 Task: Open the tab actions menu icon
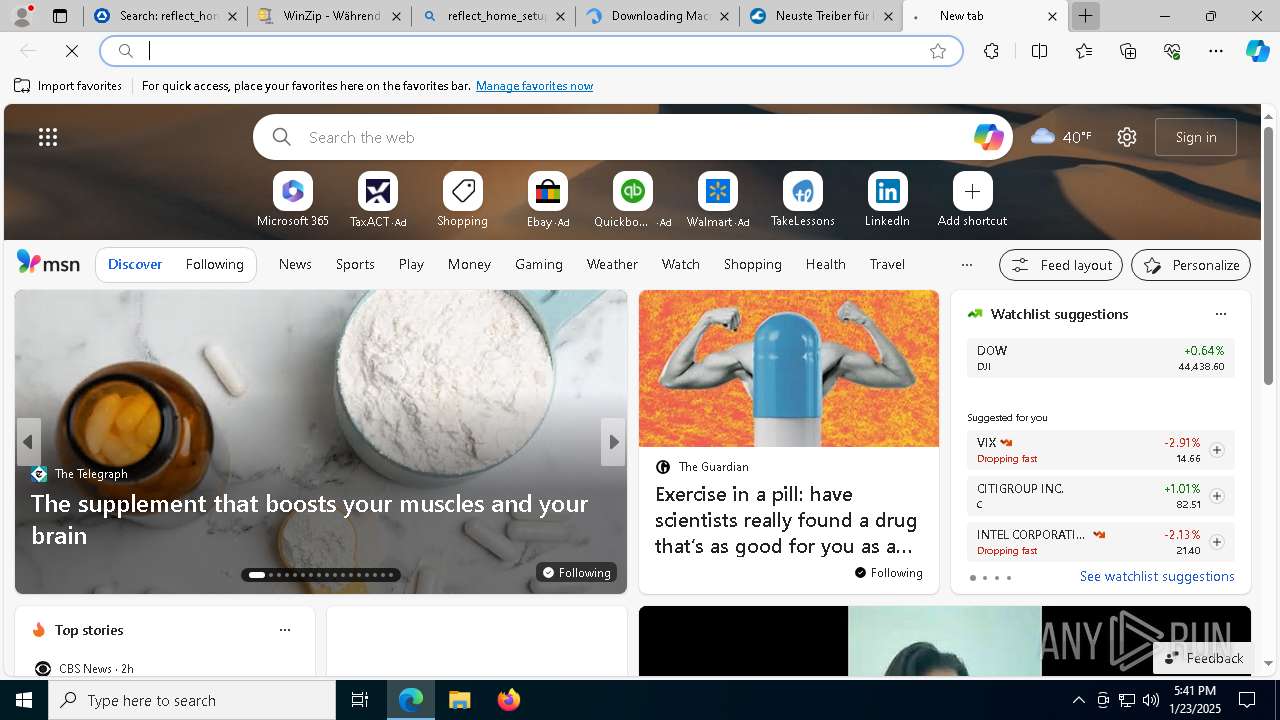60,16
